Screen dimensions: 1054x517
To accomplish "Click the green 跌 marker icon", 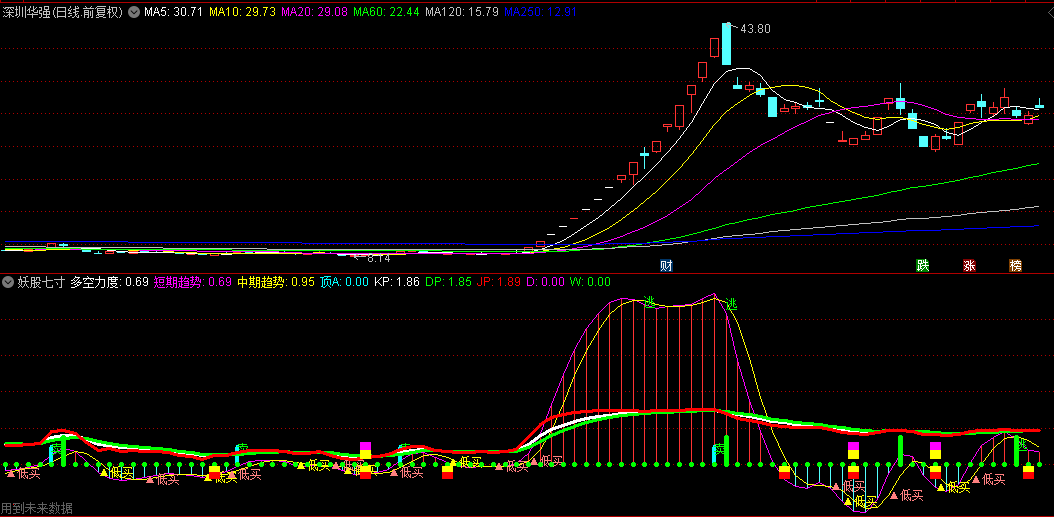I will [x=922, y=265].
